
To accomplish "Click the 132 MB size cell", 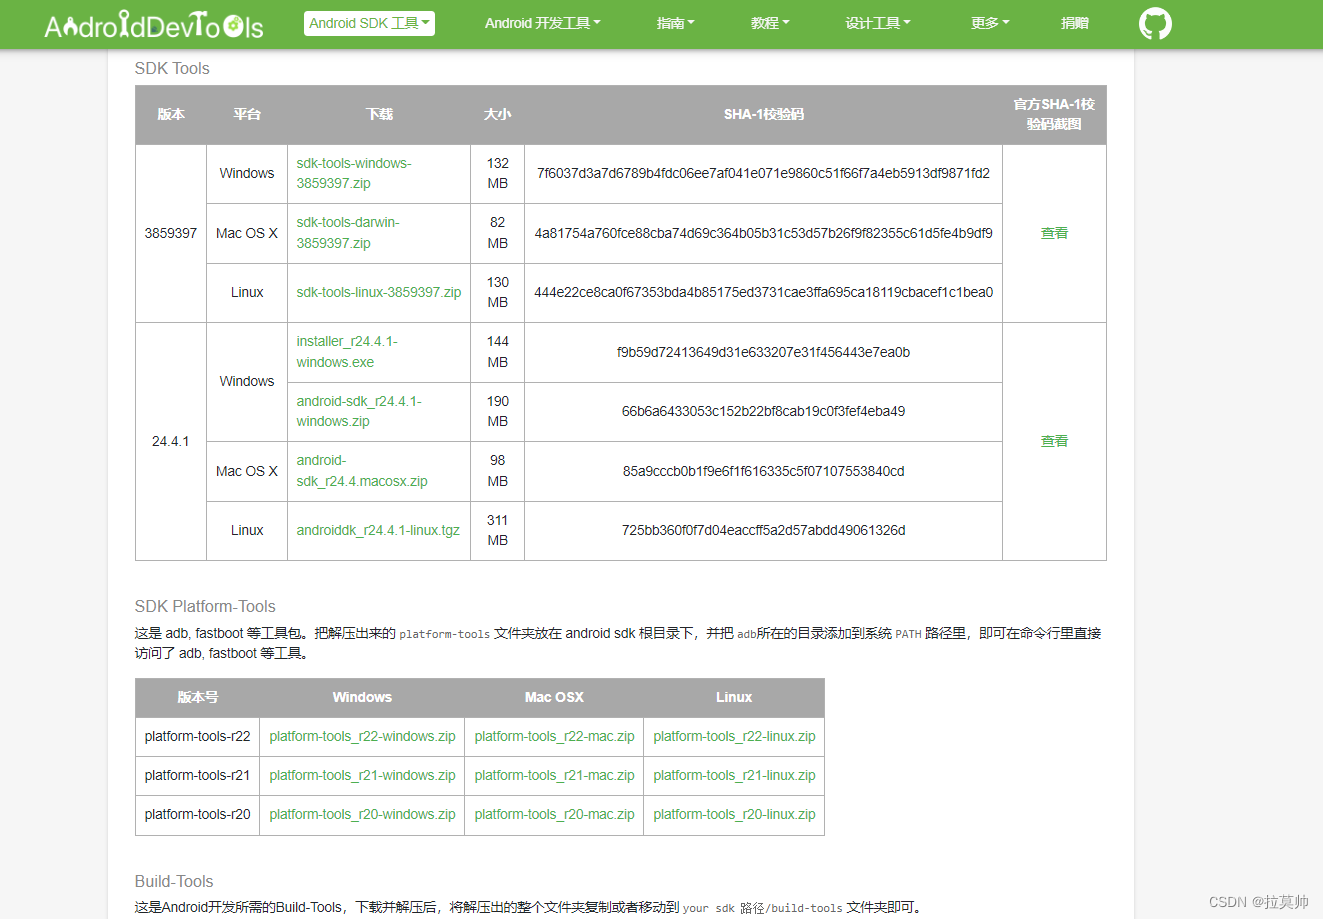I will (497, 173).
